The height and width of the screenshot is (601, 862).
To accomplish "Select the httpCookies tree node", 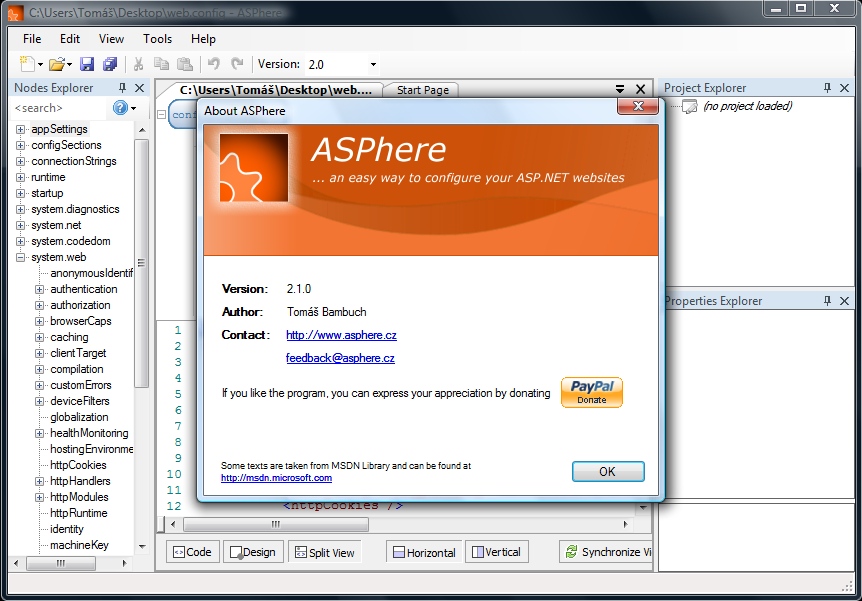I will pyautogui.click(x=78, y=465).
